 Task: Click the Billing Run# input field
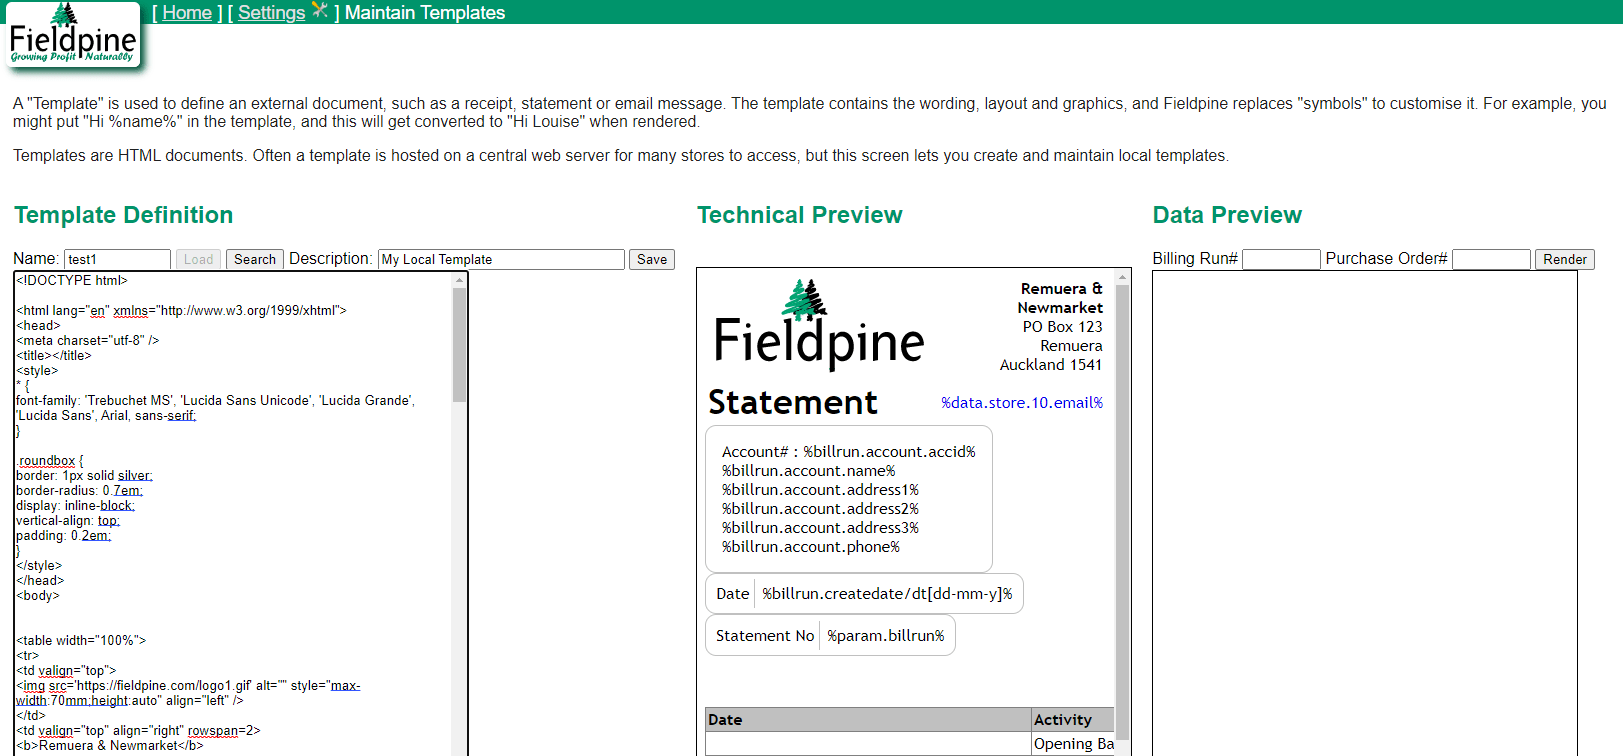1281,259
